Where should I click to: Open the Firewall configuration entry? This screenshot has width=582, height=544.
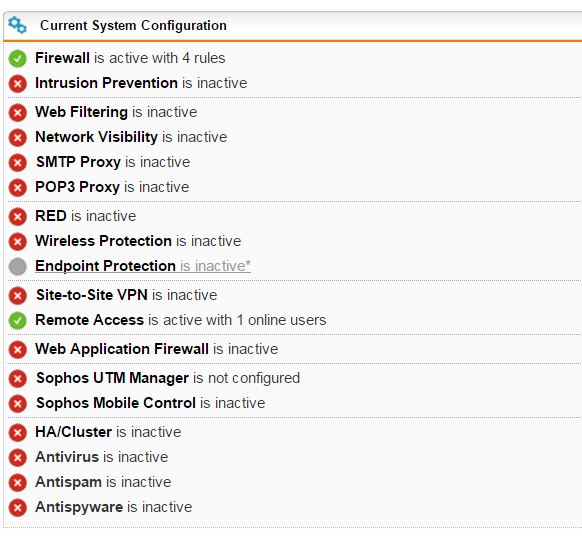[130, 58]
